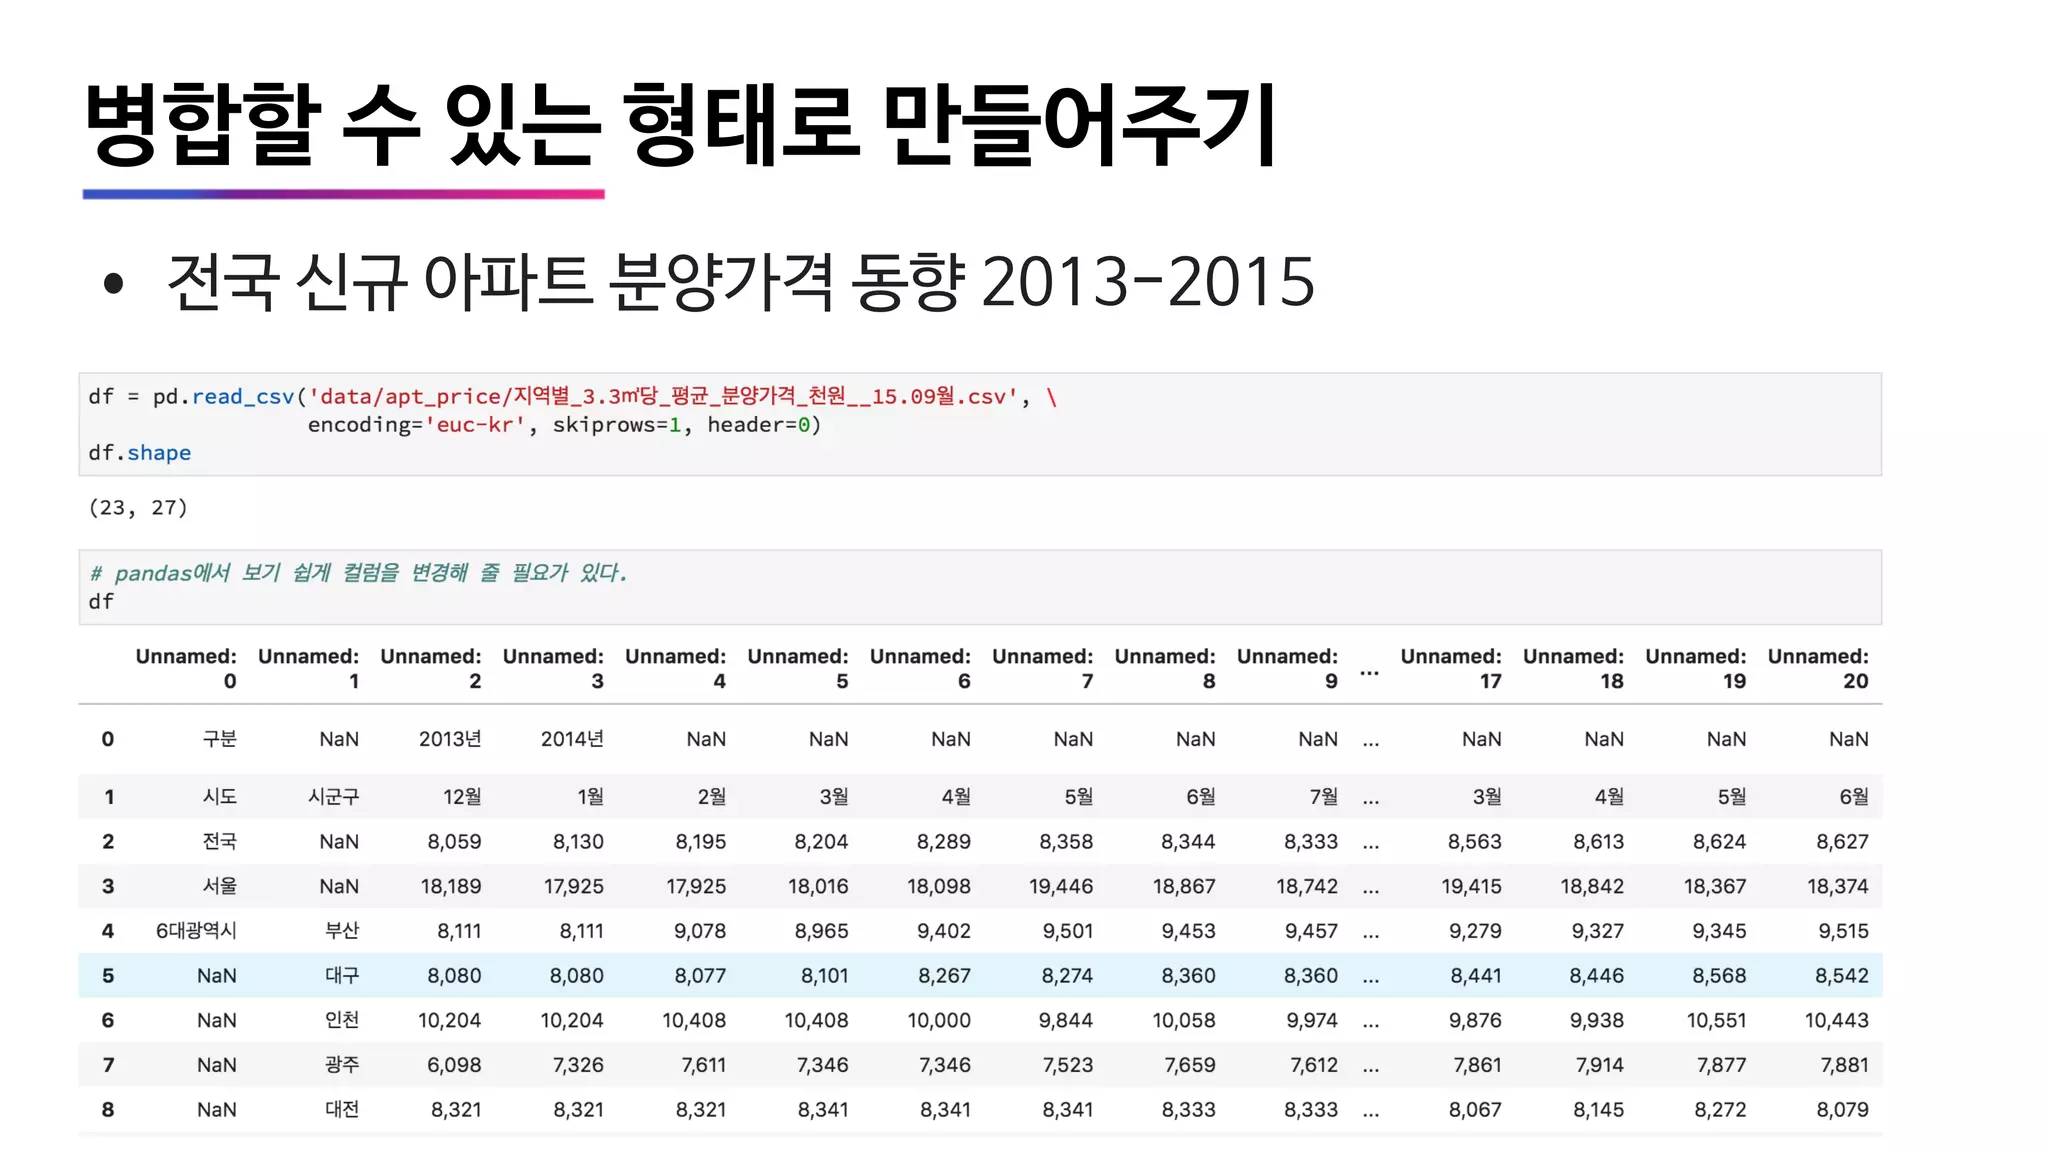2048x1152 pixels.
Task: Click column header Unnamed: 2
Action: (x=430, y=668)
